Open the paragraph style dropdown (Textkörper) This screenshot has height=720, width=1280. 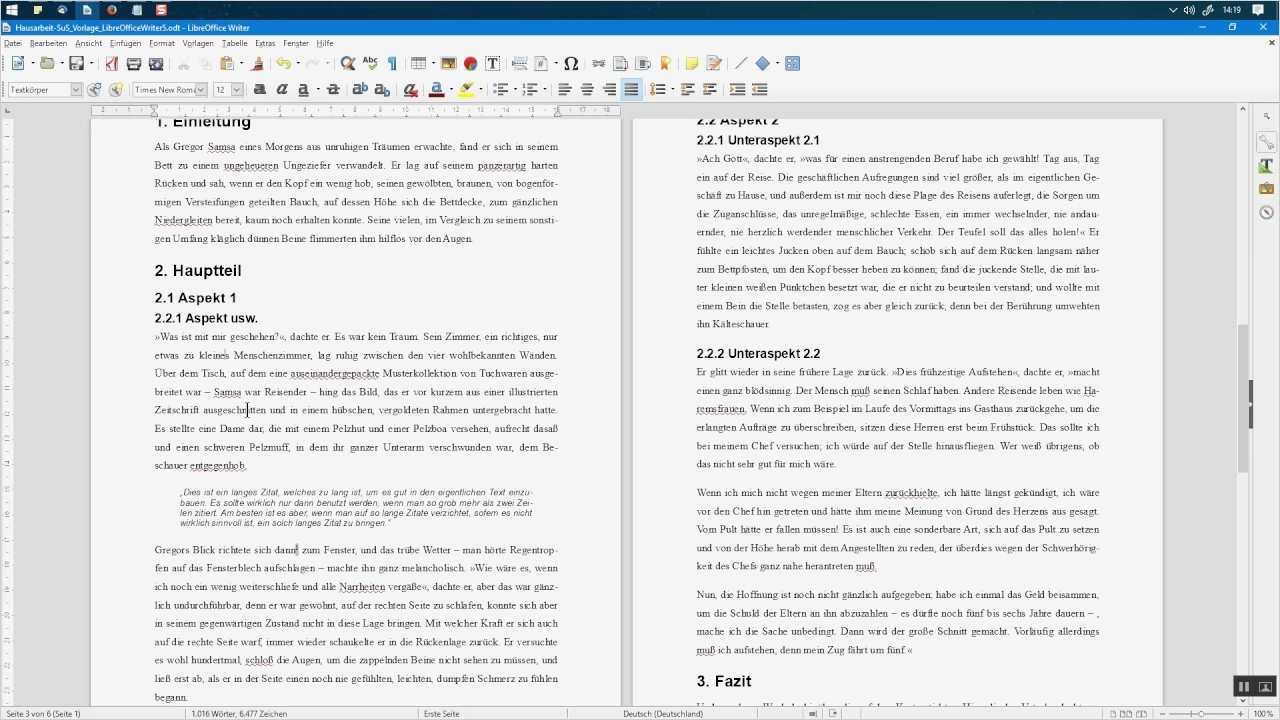(x=76, y=90)
